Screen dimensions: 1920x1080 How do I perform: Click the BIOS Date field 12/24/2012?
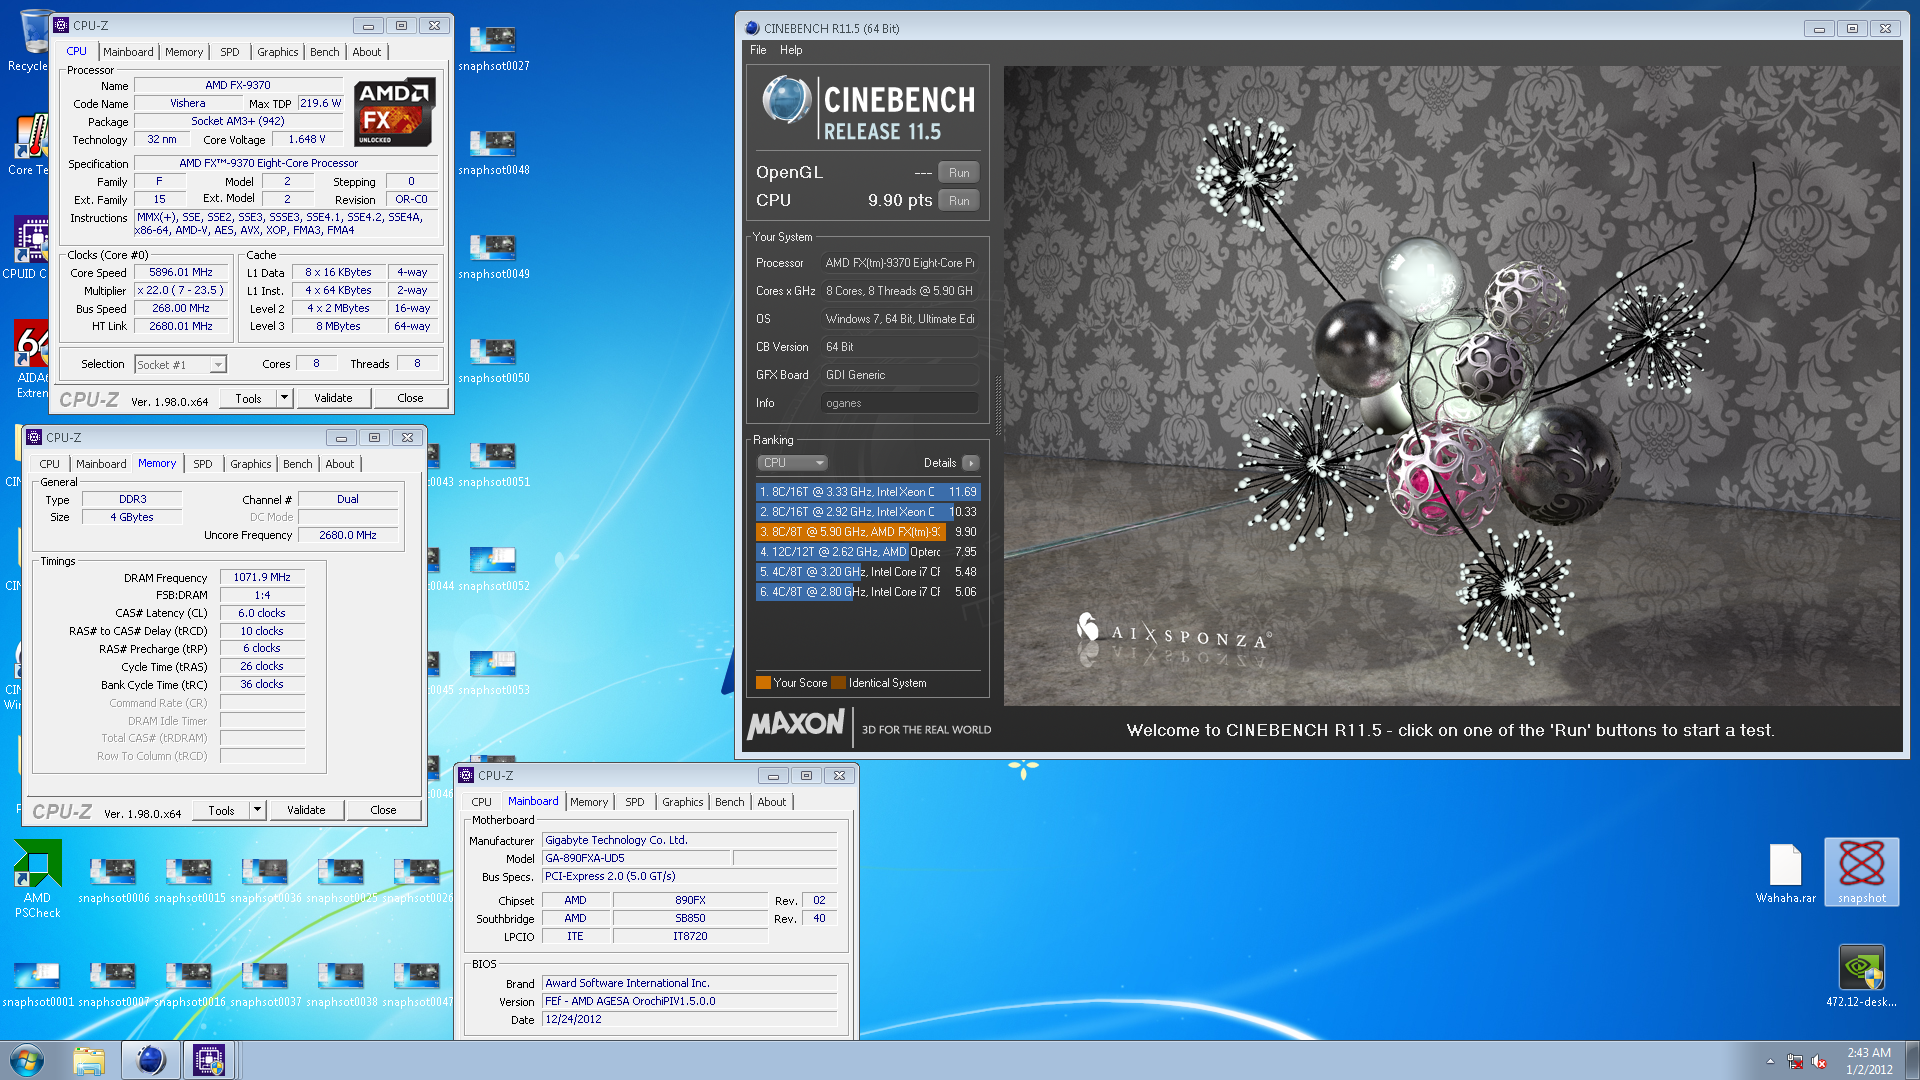[x=689, y=1020]
